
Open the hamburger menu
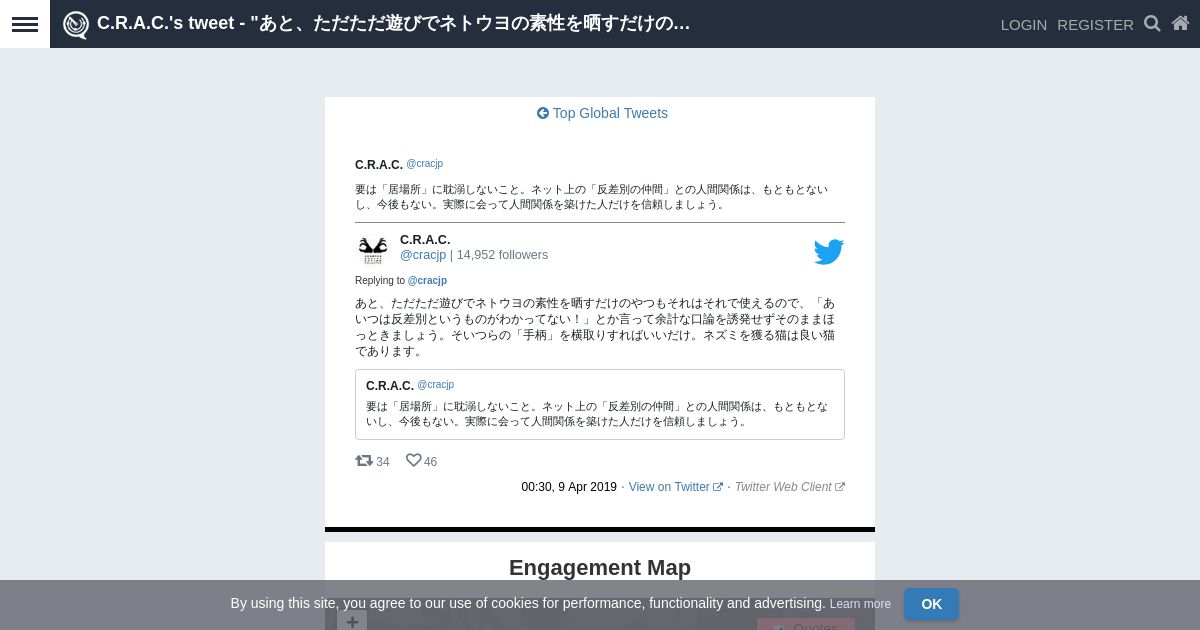coord(25,24)
